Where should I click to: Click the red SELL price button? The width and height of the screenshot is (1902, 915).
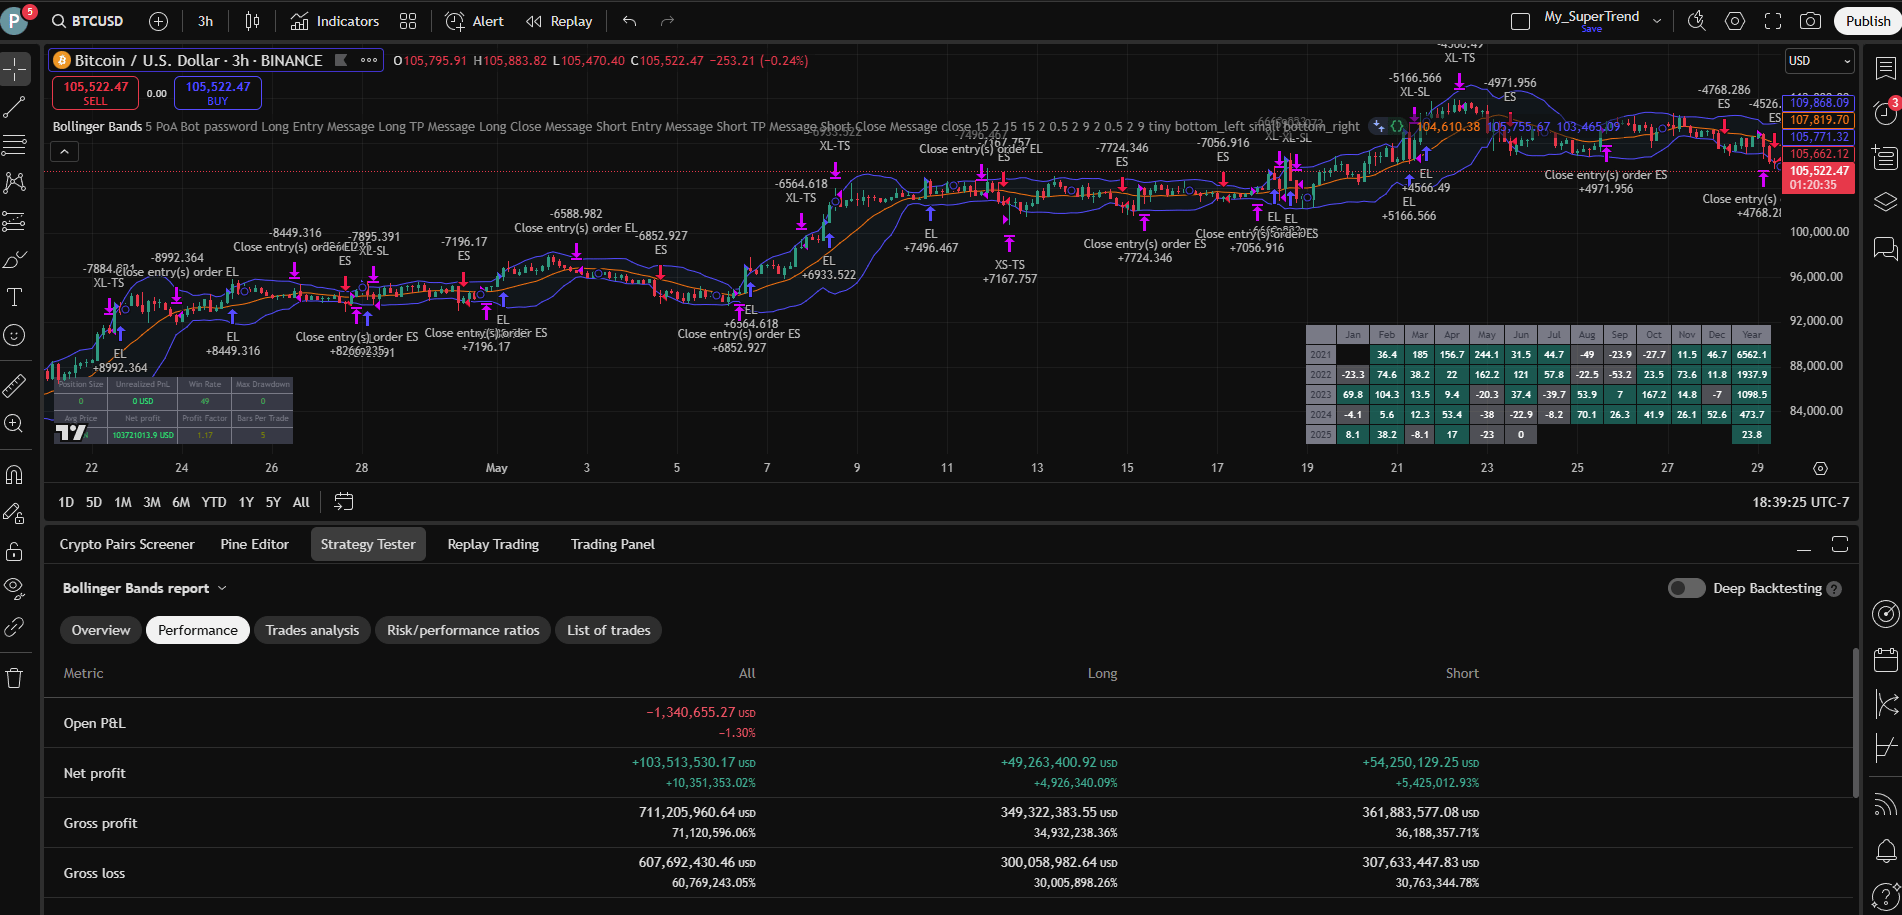coord(96,93)
